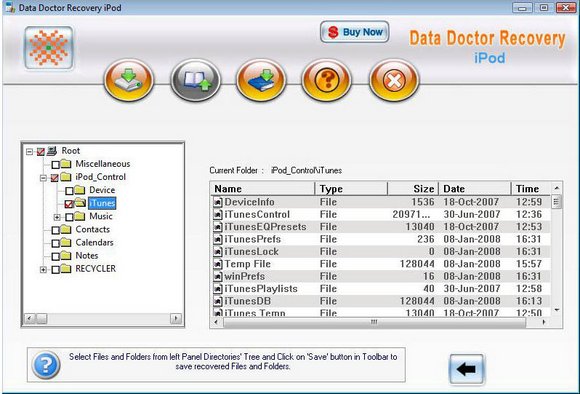The image size is (580, 394).
Task: Select the iTunesControl file name
Action: click(257, 214)
